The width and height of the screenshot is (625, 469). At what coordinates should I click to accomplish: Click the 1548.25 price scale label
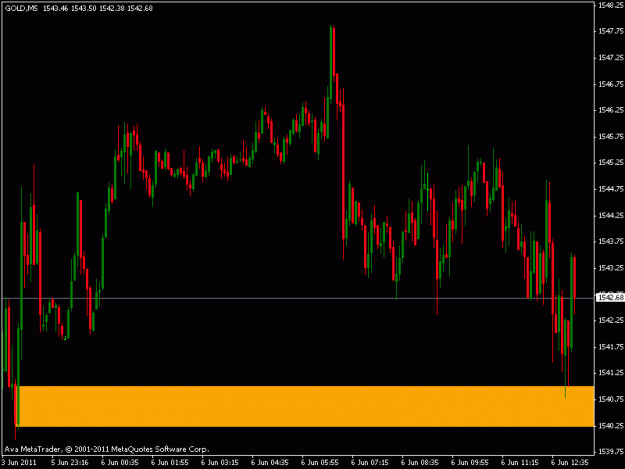[x=611, y=5]
